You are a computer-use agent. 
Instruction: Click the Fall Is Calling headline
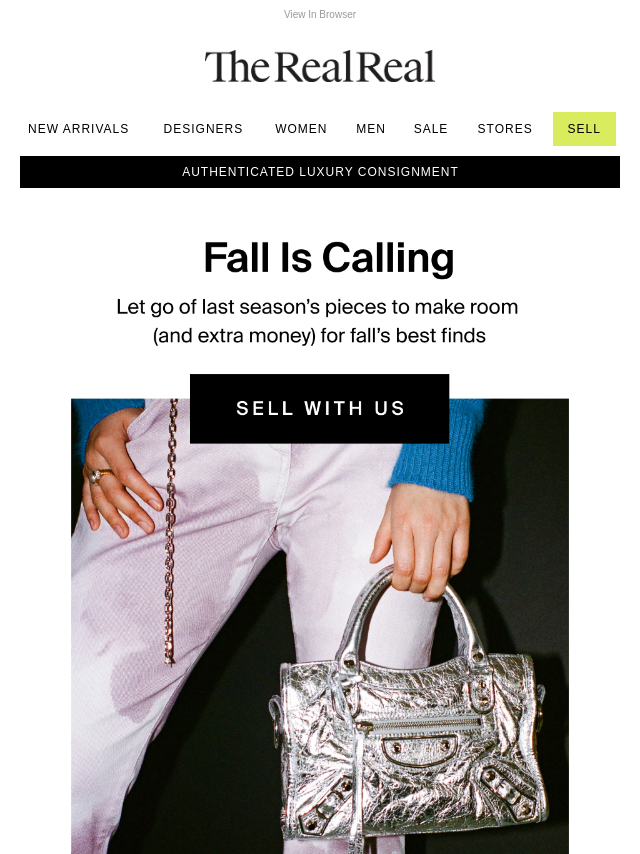328,258
